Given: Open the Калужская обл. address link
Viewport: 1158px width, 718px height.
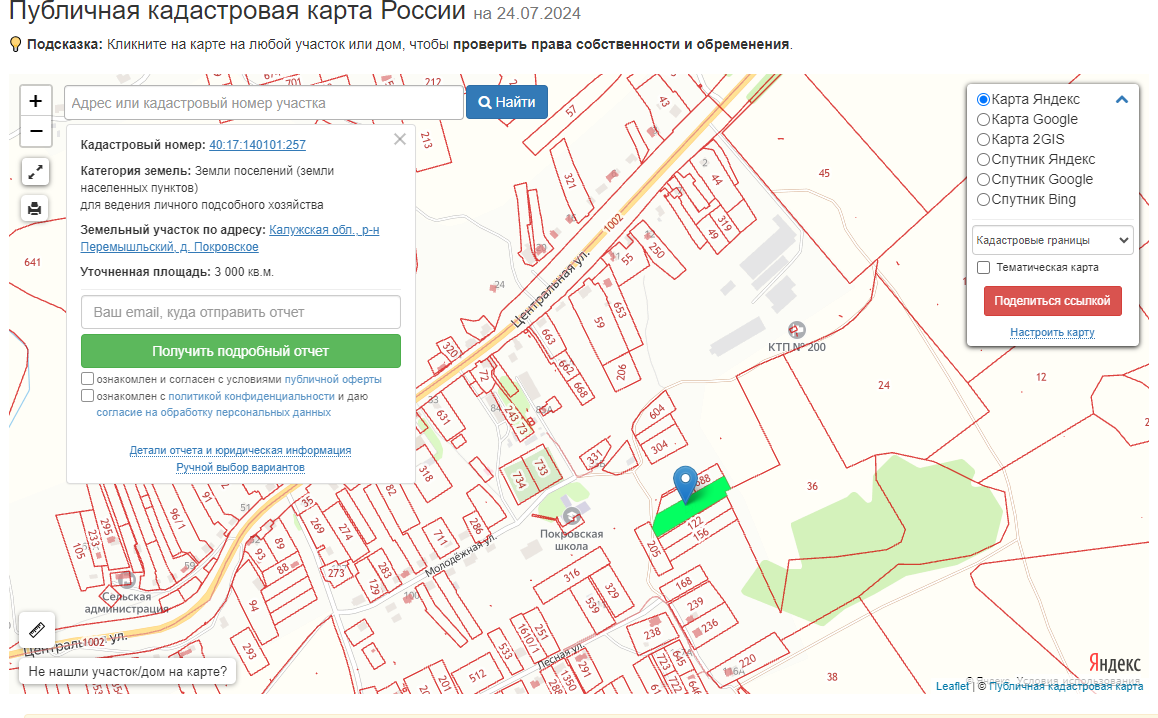Looking at the screenshot, I should [230, 238].
